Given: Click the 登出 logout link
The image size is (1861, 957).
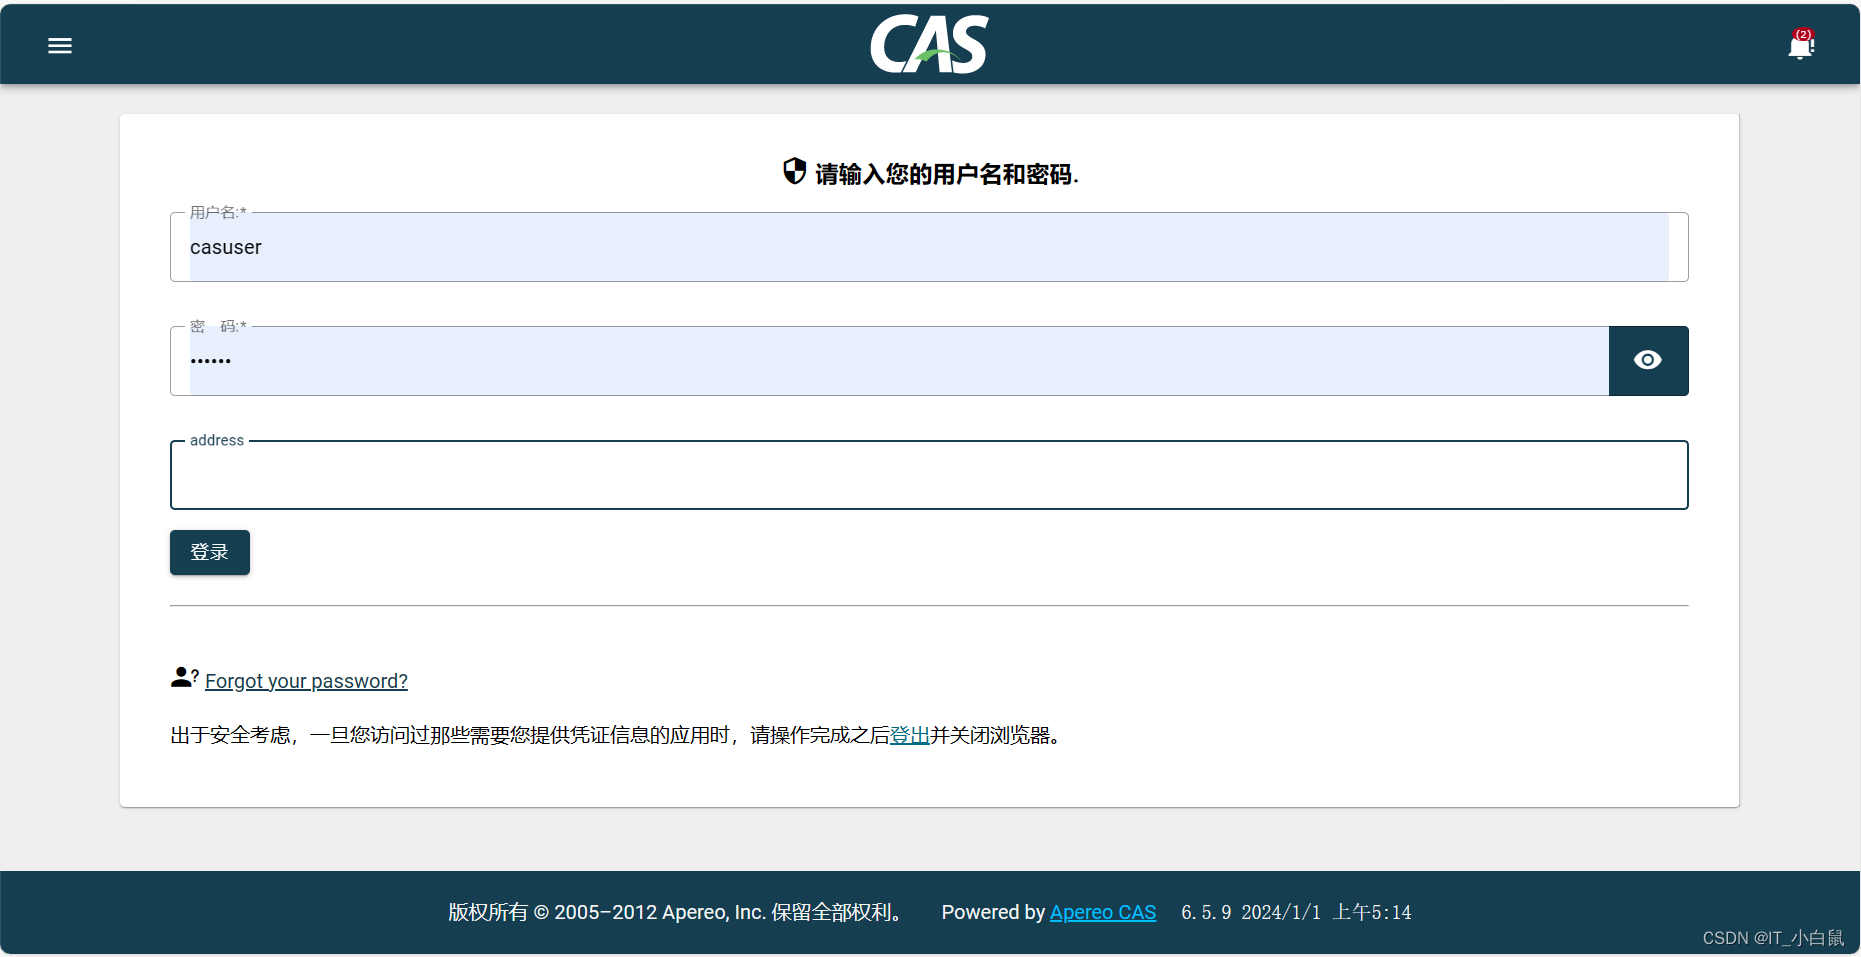Looking at the screenshot, I should tap(910, 735).
